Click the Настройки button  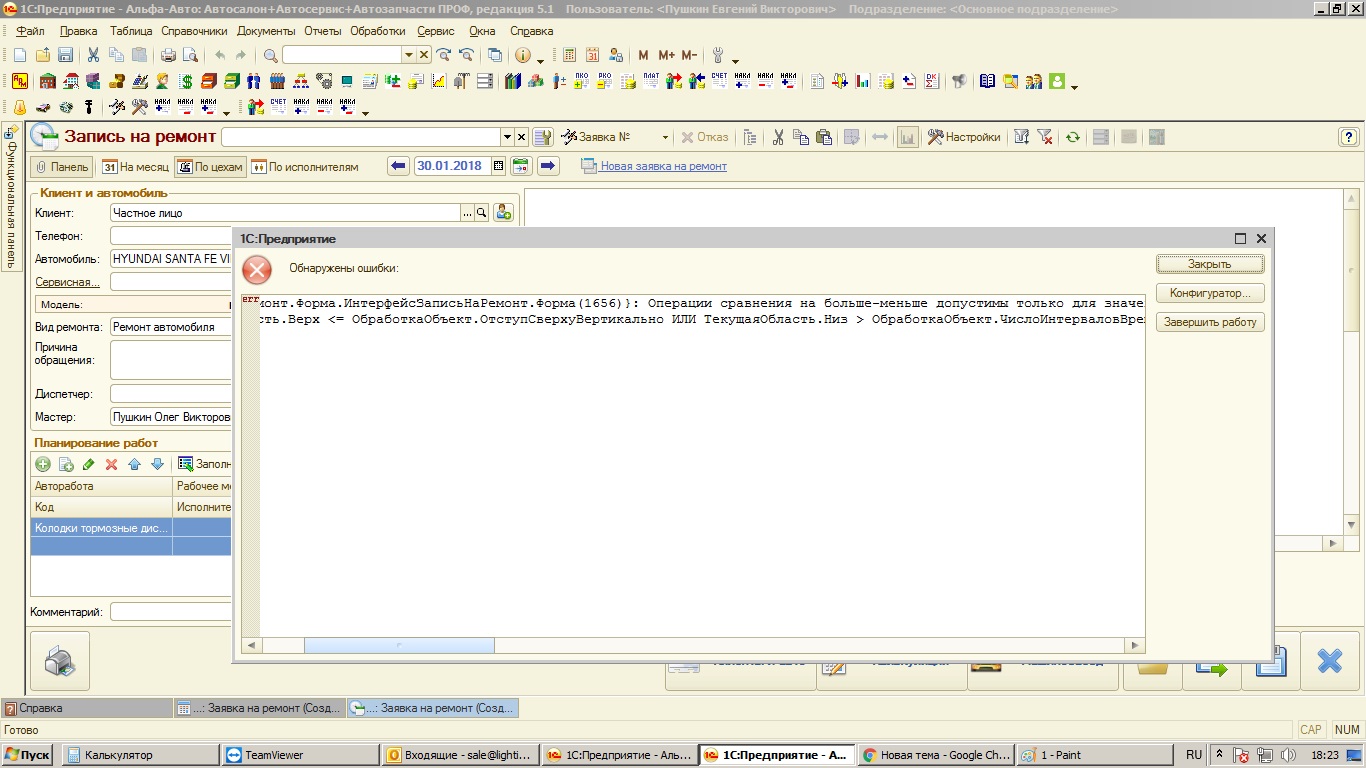964,137
